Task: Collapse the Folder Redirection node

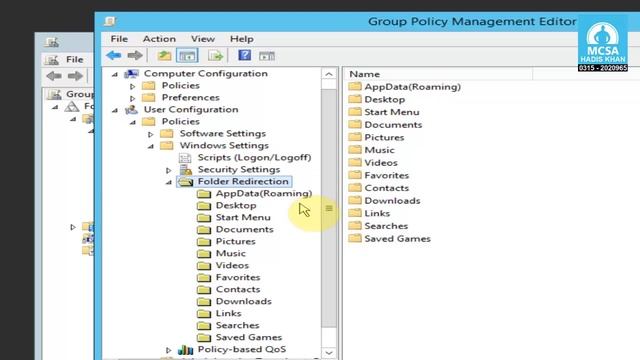Action: 169,182
